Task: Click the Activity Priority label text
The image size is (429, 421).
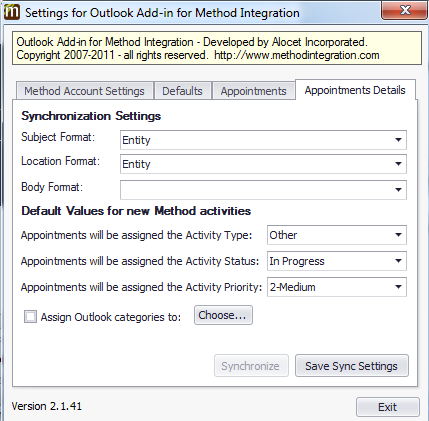Action: [141, 287]
